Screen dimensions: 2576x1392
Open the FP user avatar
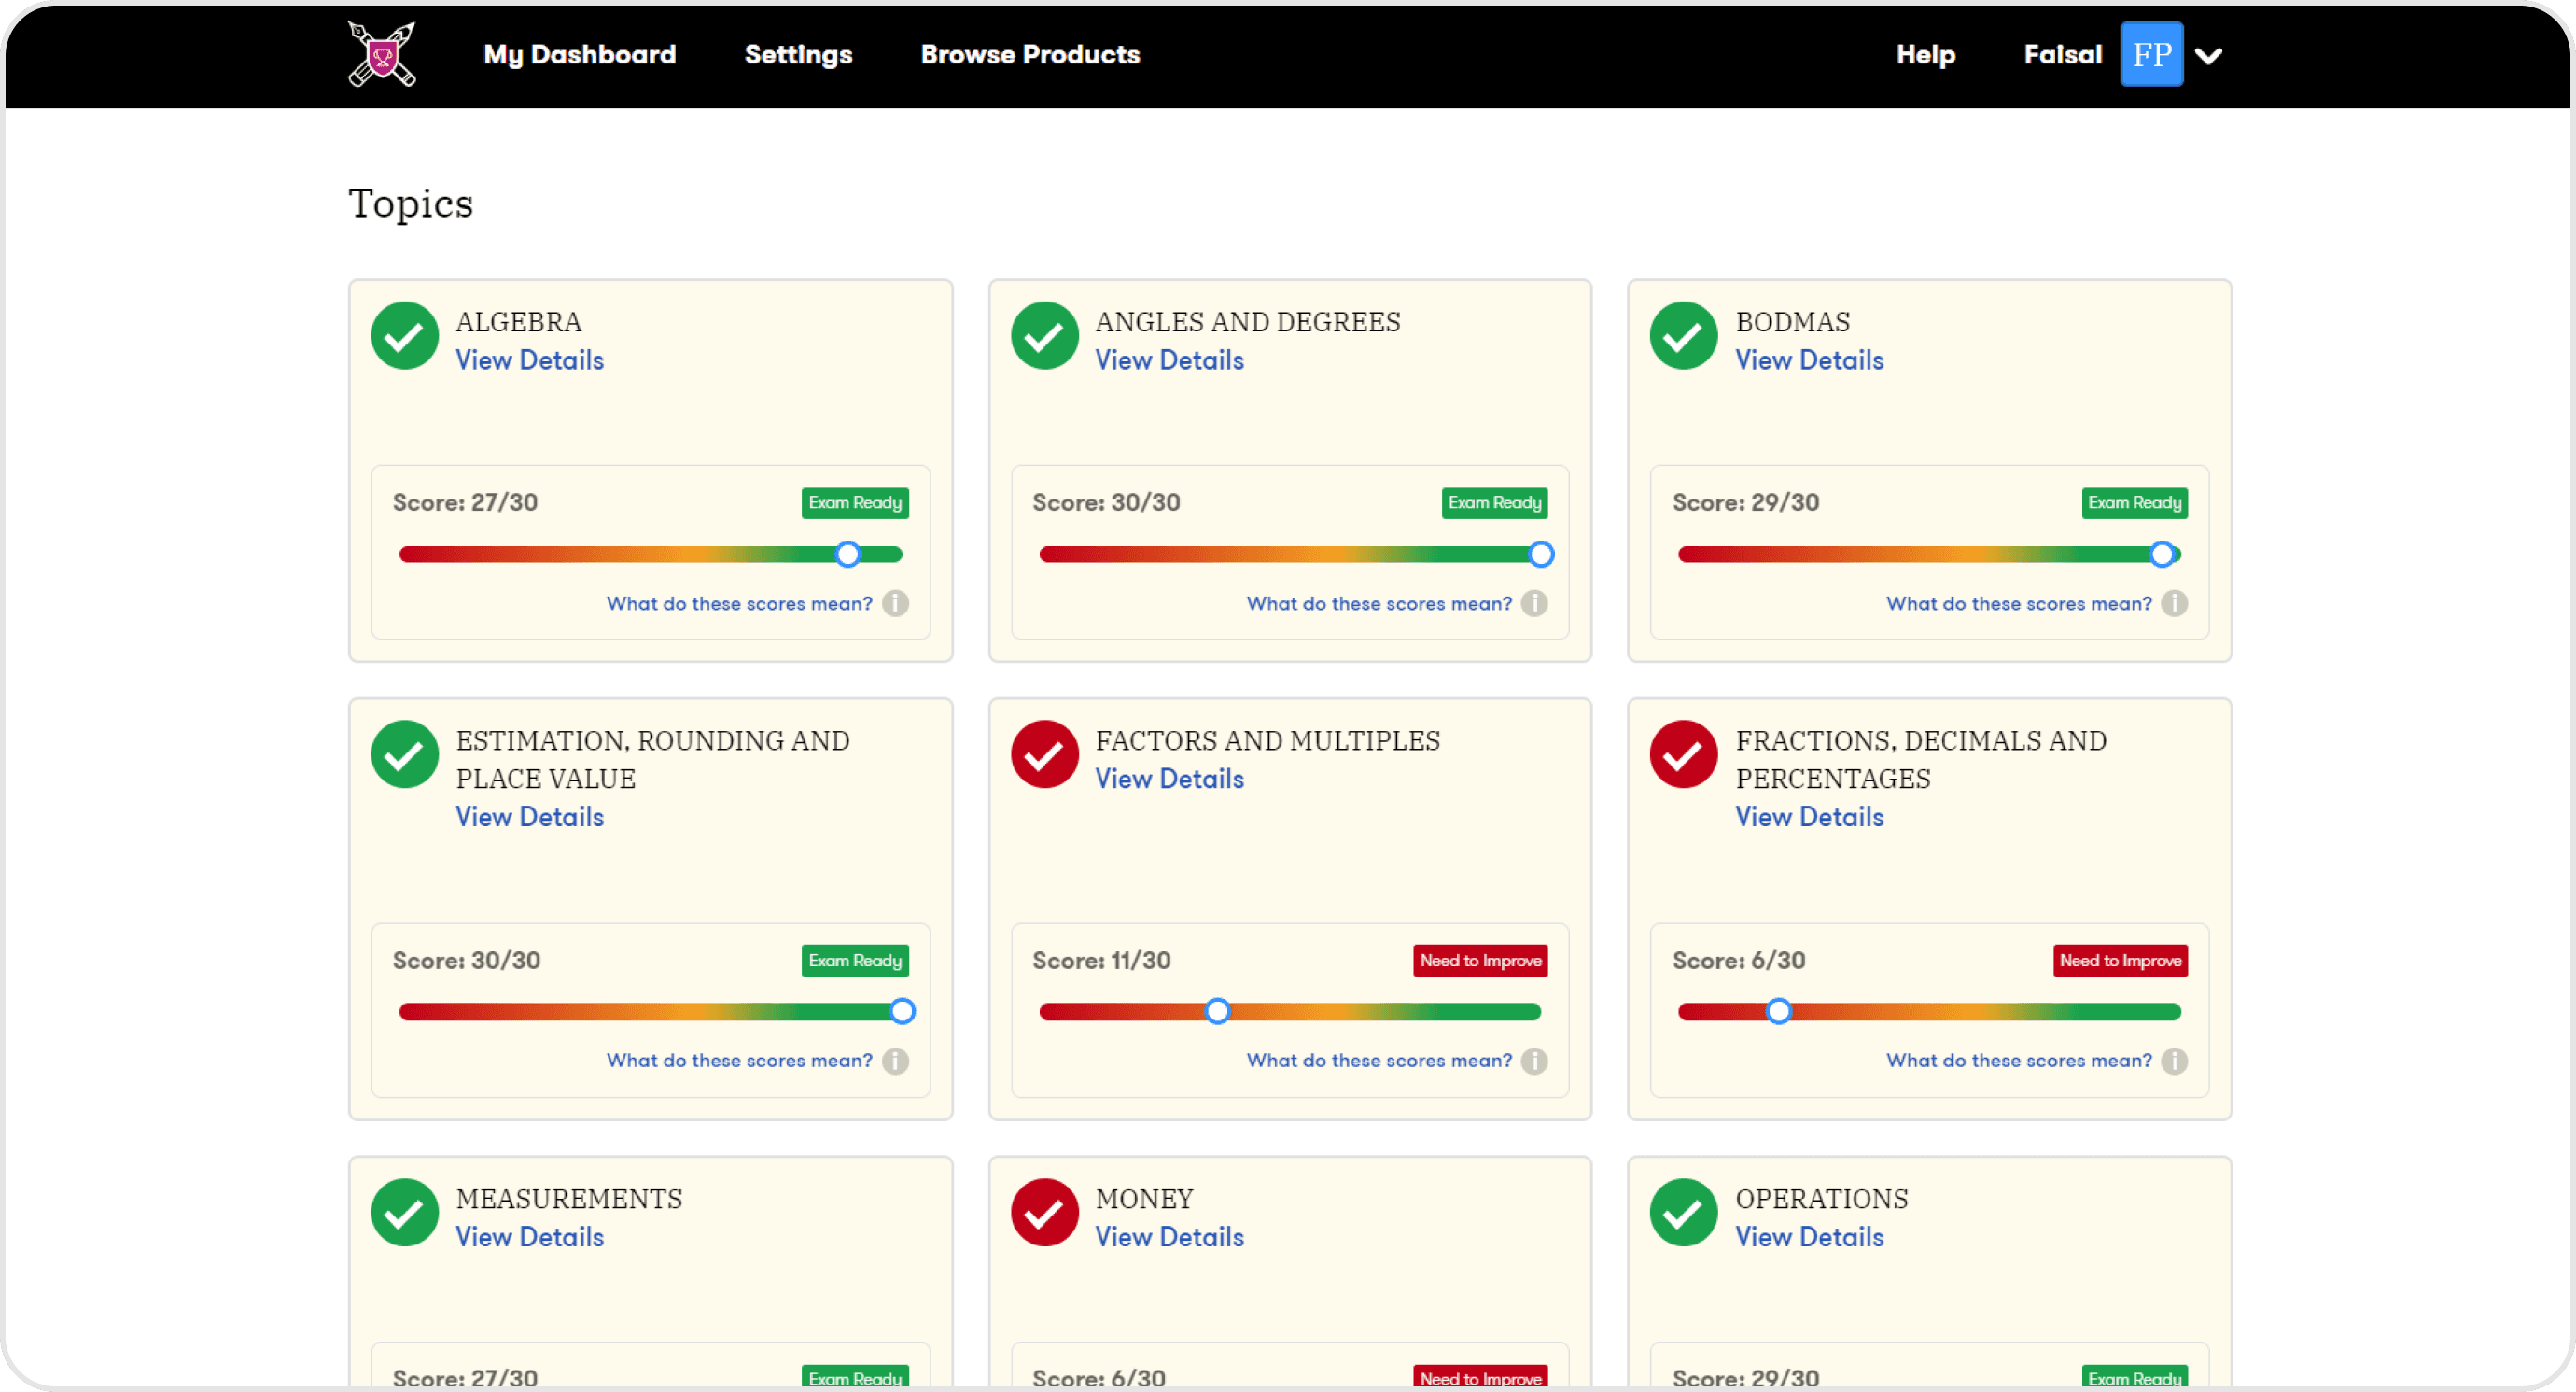[2151, 54]
